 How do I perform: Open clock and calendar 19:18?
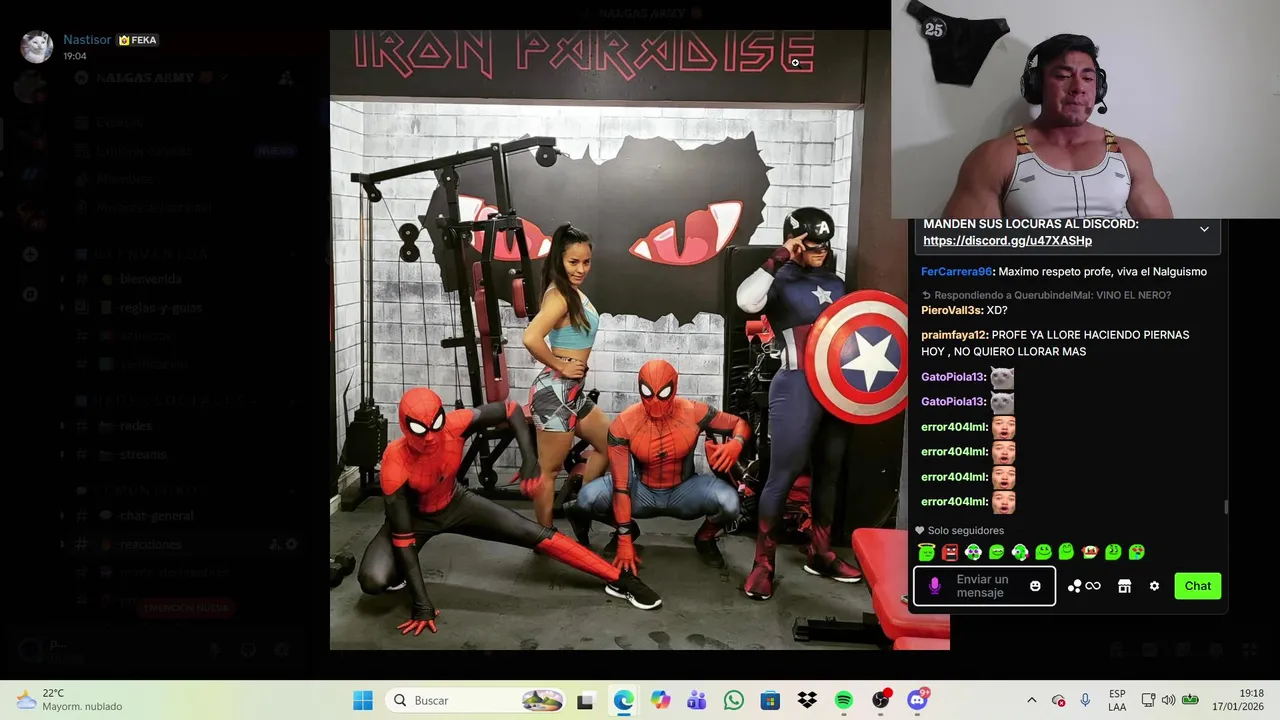click(x=1240, y=700)
